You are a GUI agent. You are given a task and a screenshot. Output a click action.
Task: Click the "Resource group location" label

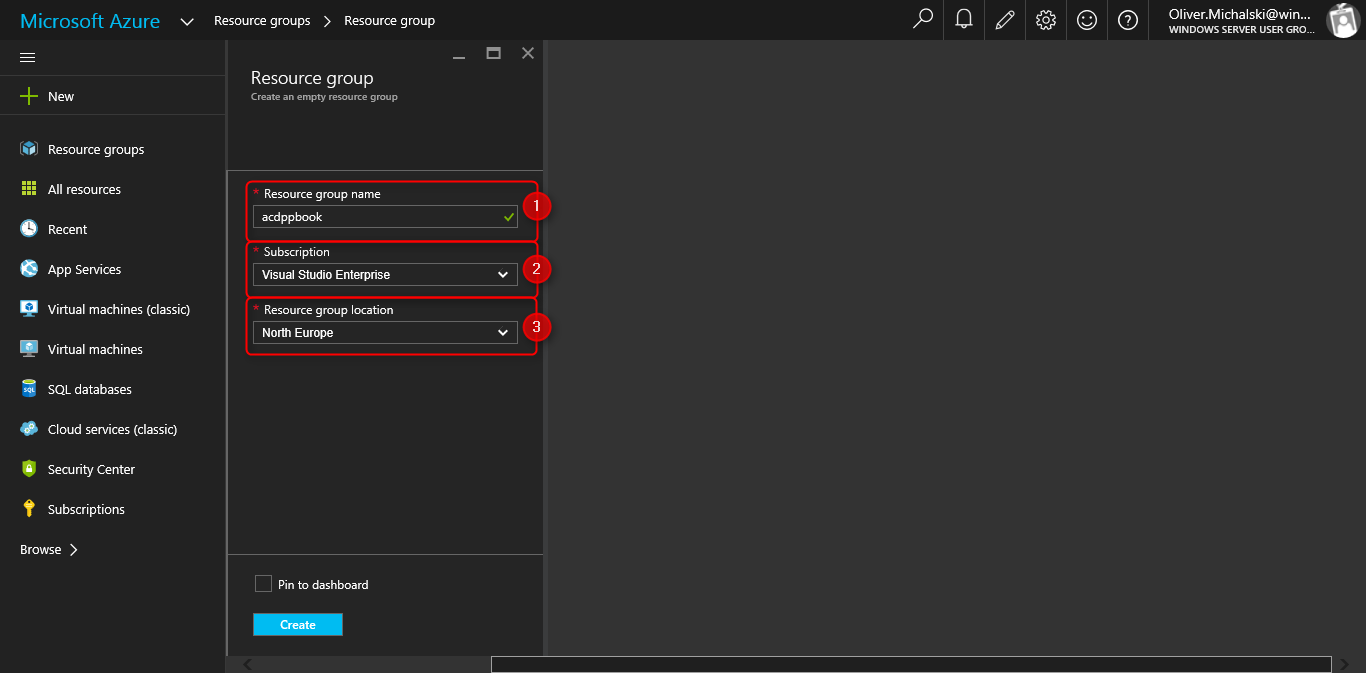[x=329, y=310]
